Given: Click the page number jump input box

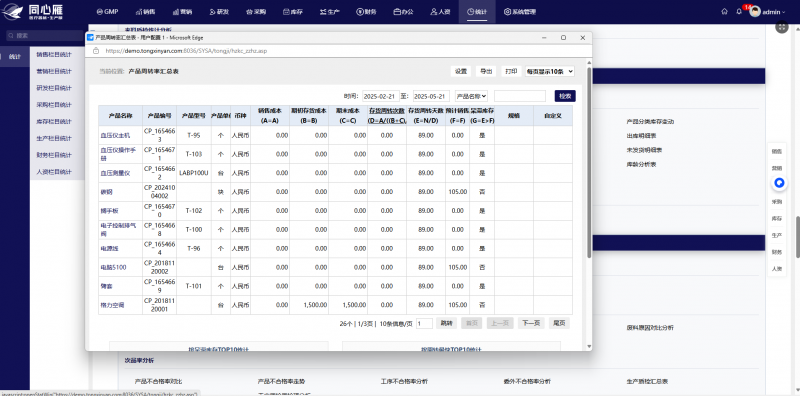Looking at the screenshot, I should pyautogui.click(x=424, y=324).
